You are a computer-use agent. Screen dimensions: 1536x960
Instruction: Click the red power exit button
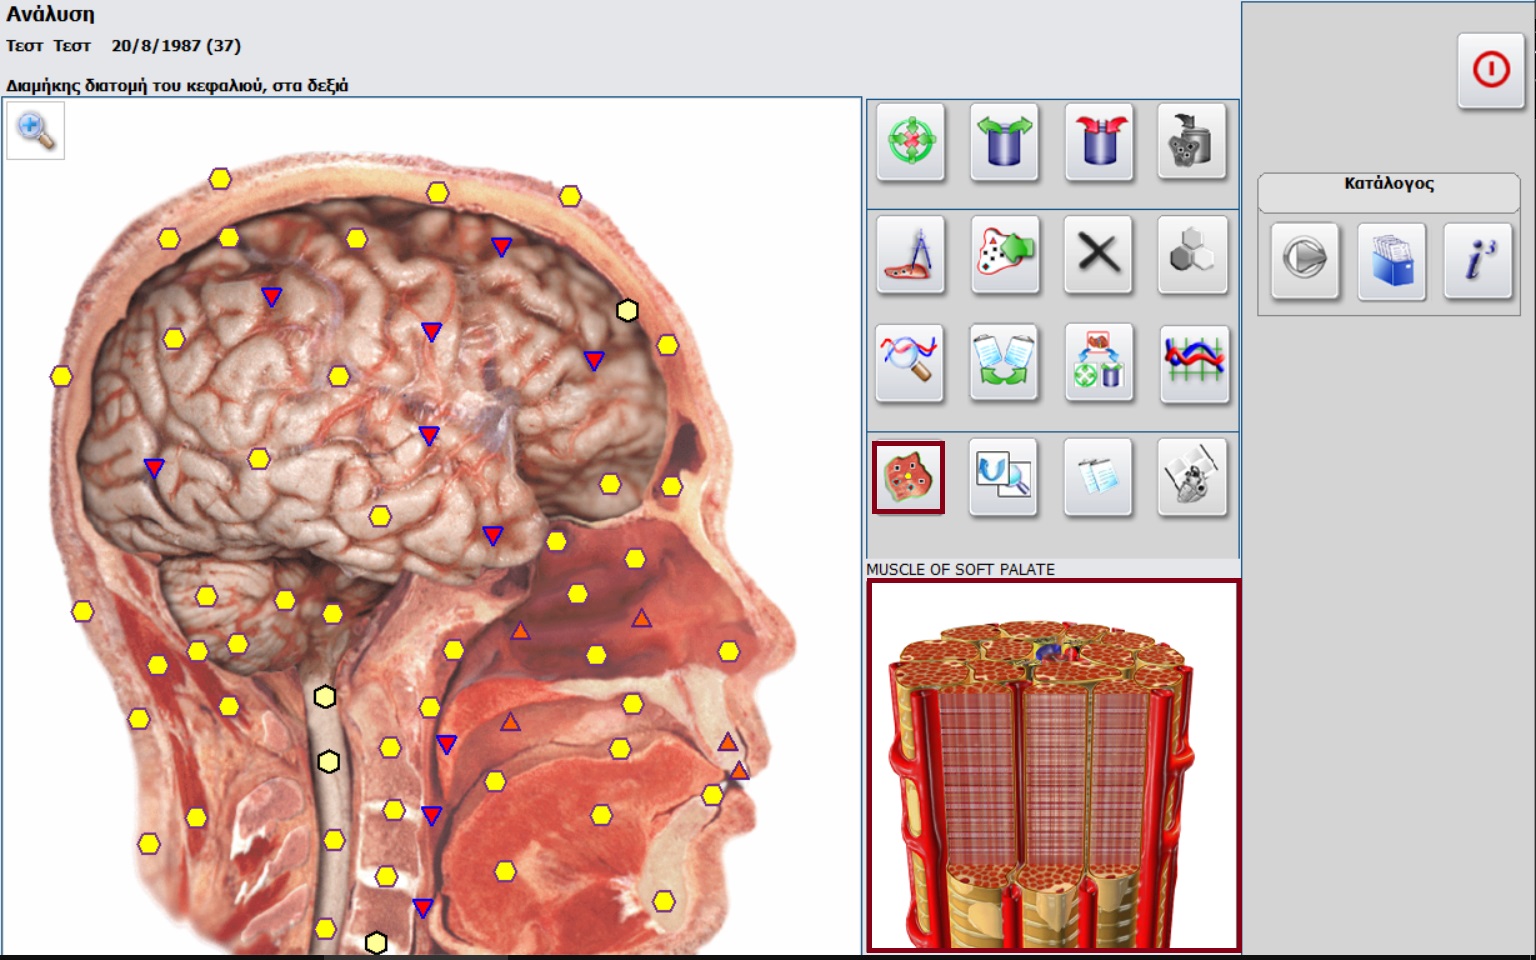click(1490, 70)
